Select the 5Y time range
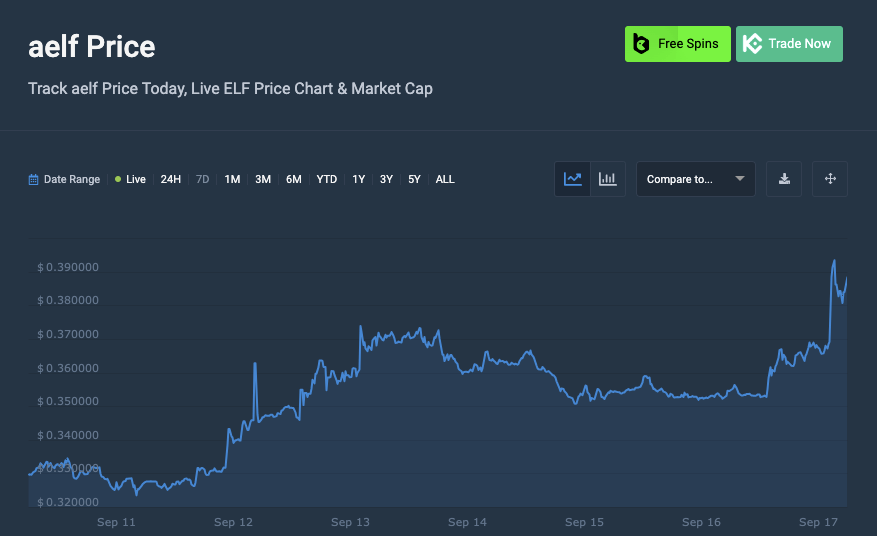The height and width of the screenshot is (536, 877). pyautogui.click(x=414, y=180)
